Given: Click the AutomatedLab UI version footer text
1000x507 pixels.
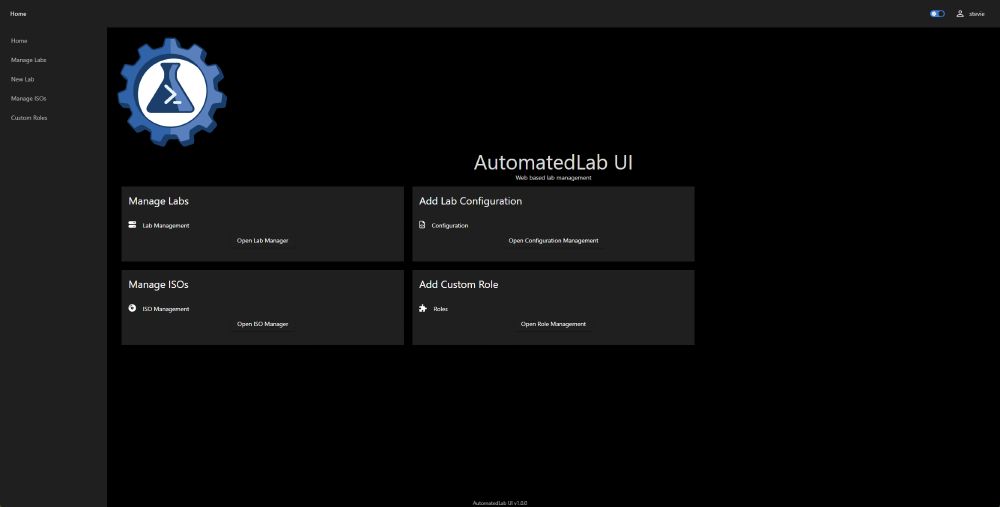Looking at the screenshot, I should coord(500,503).
